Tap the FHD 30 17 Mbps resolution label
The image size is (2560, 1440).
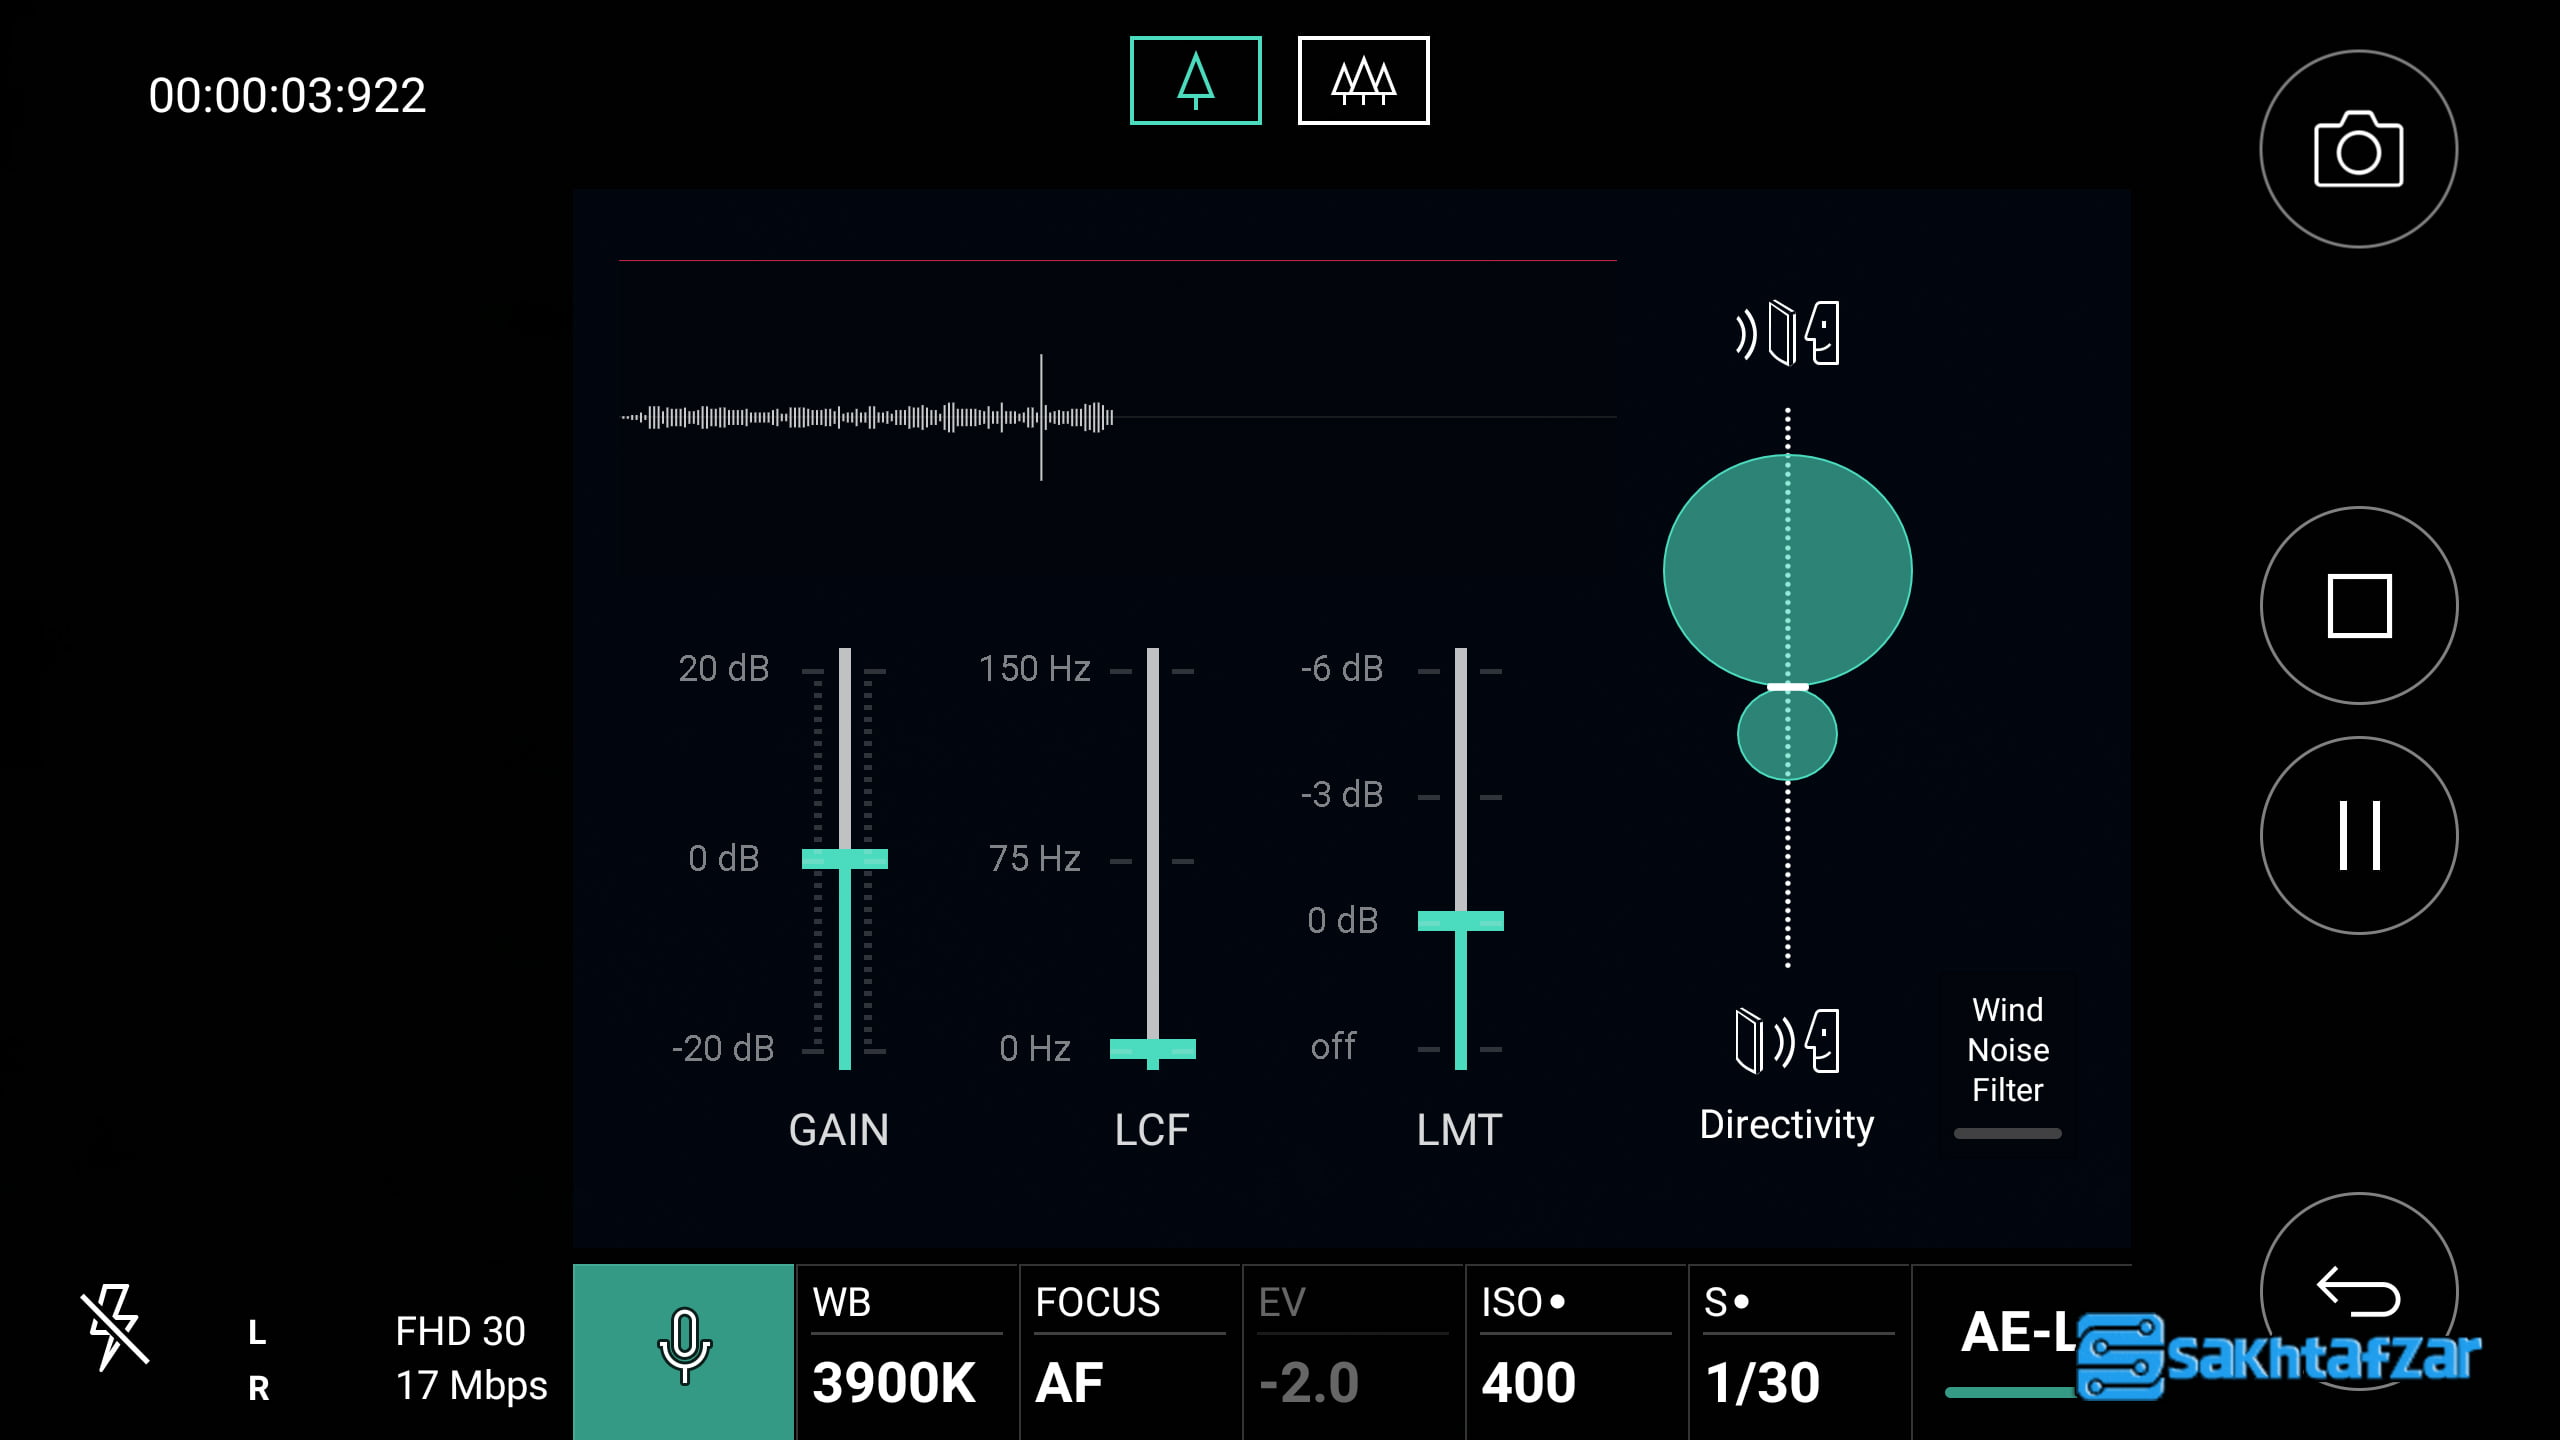click(x=470, y=1358)
